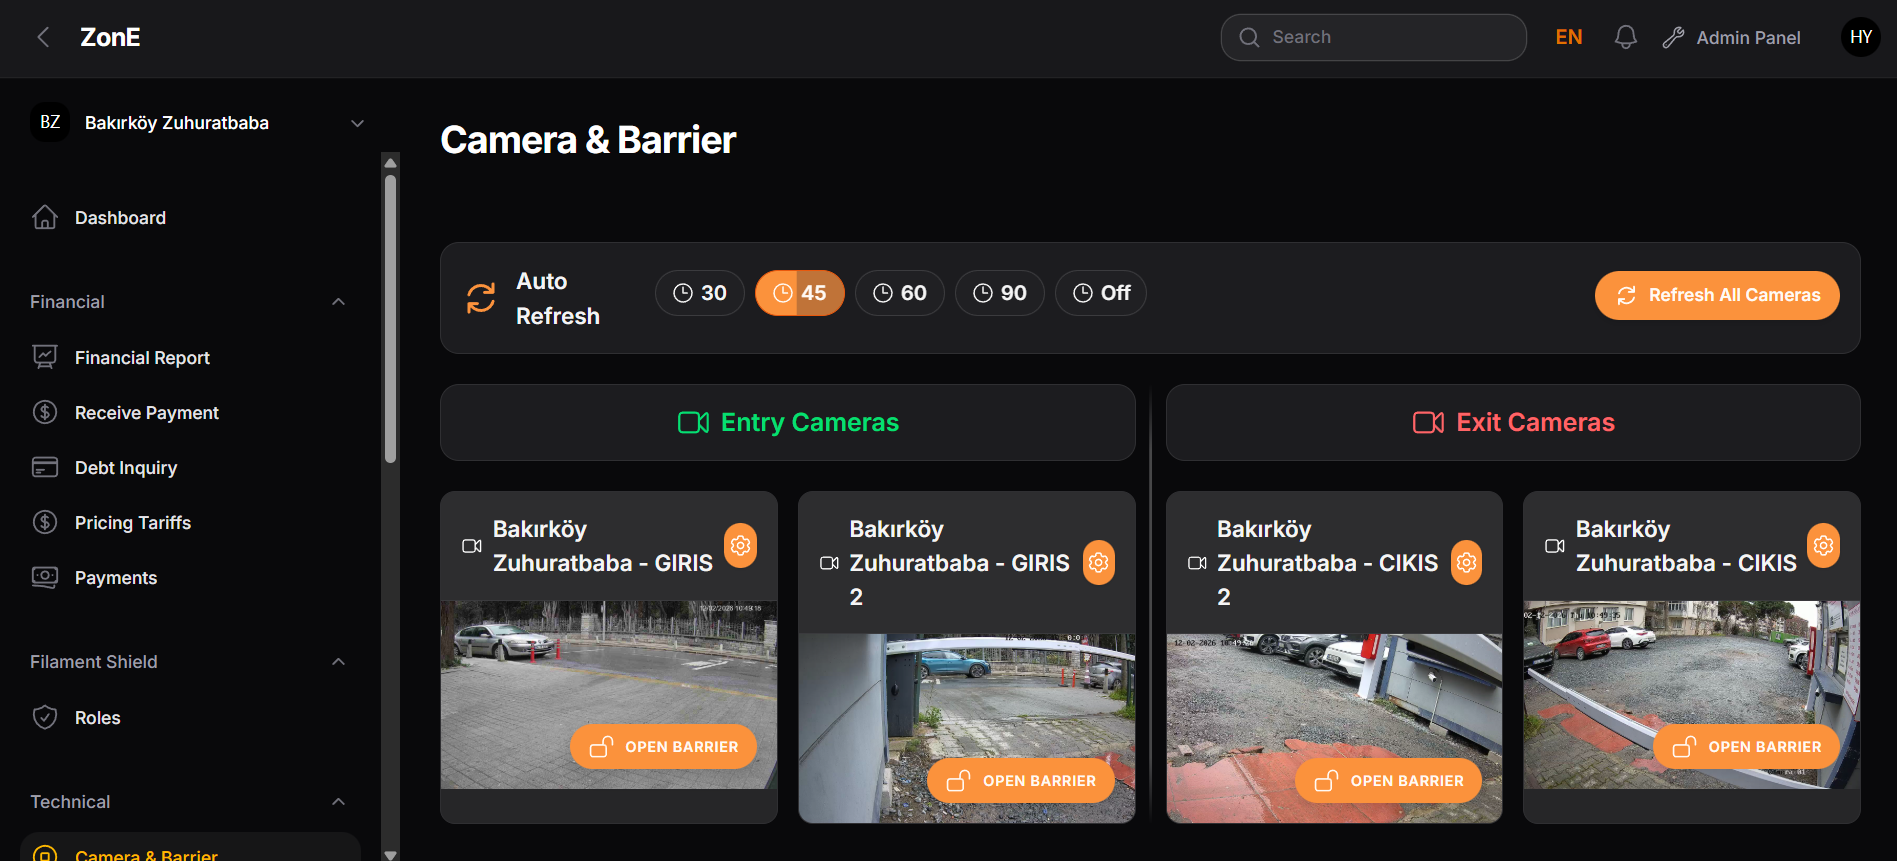Click the Pricing Tariffs dollar icon
1897x861 pixels.
(x=45, y=522)
